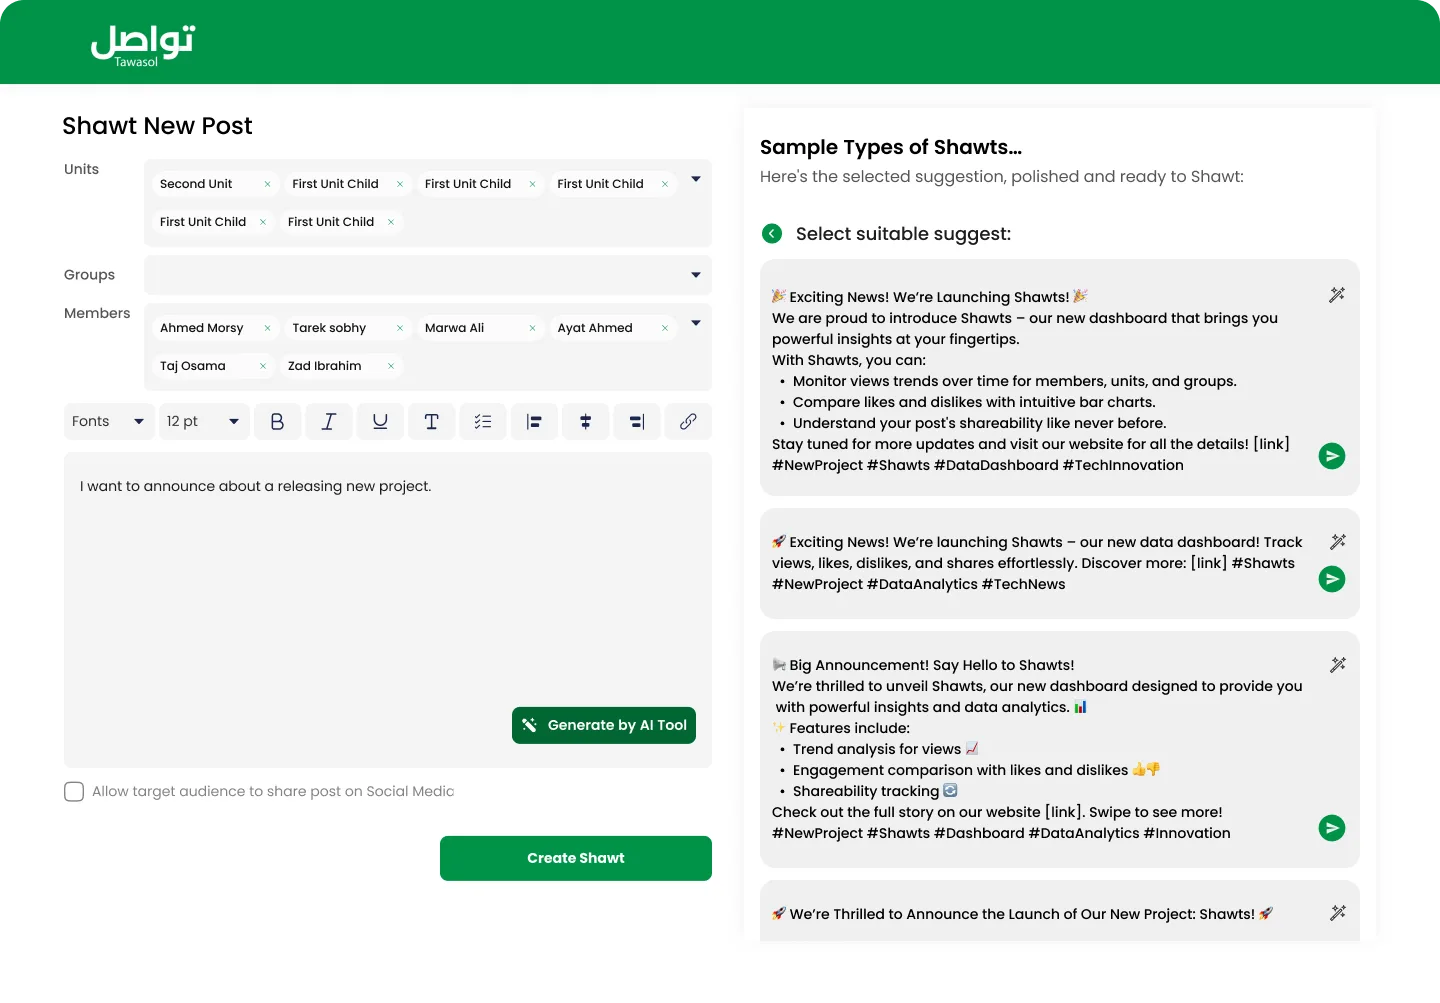The width and height of the screenshot is (1440, 1003).
Task: Insert a link with the chain icon
Action: coord(688,422)
